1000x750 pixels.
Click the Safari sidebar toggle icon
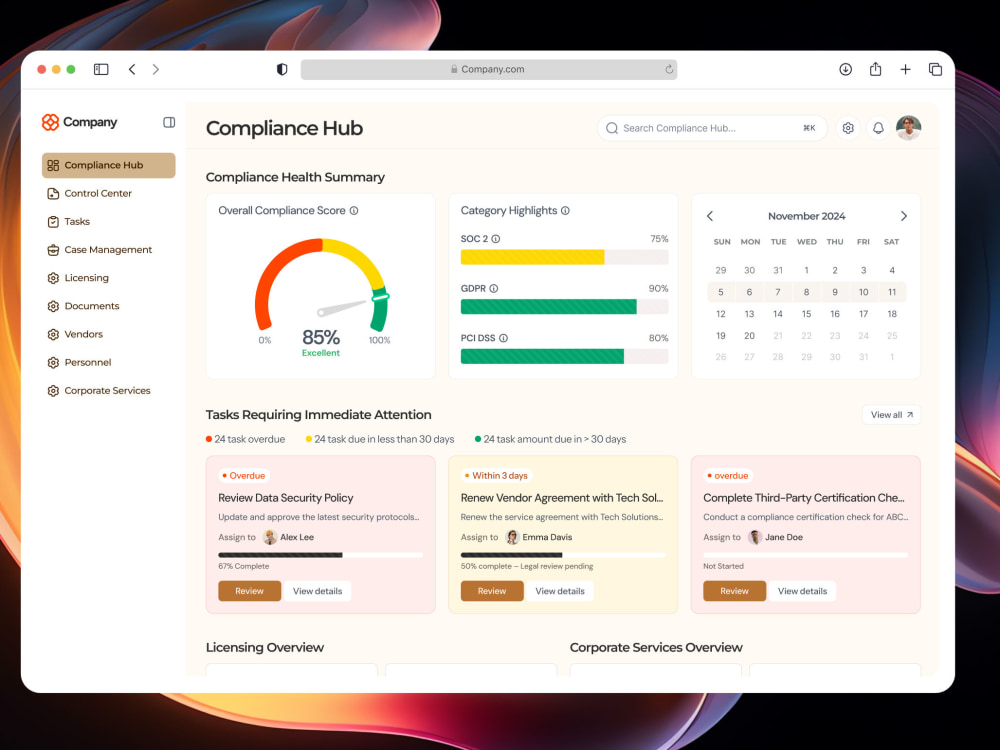pos(101,69)
